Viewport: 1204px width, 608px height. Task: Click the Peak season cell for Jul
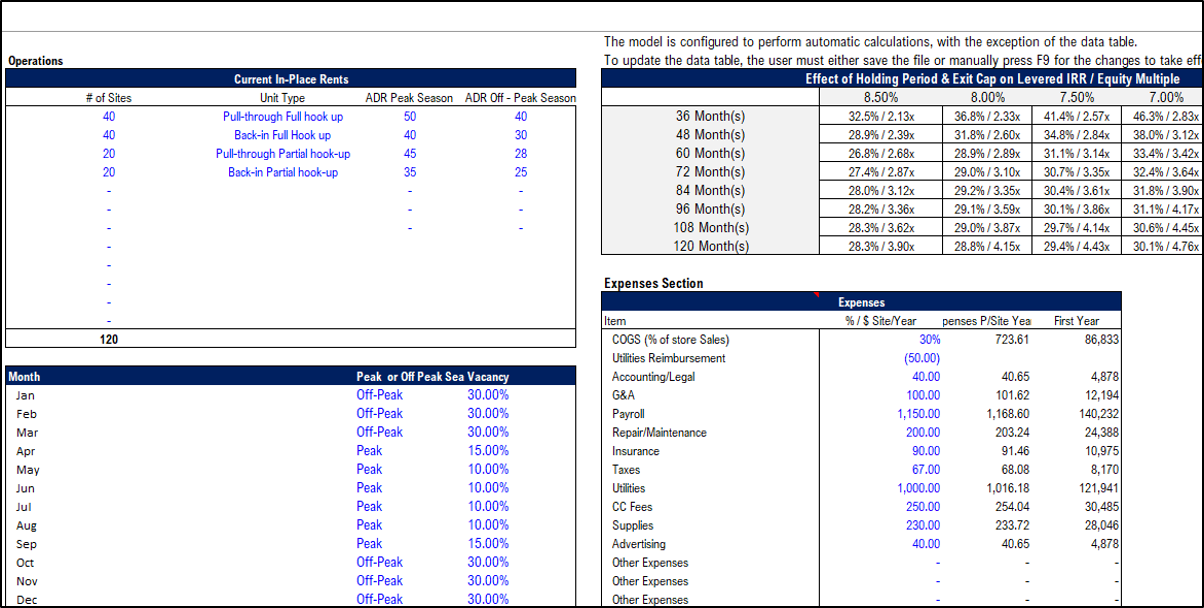point(369,507)
